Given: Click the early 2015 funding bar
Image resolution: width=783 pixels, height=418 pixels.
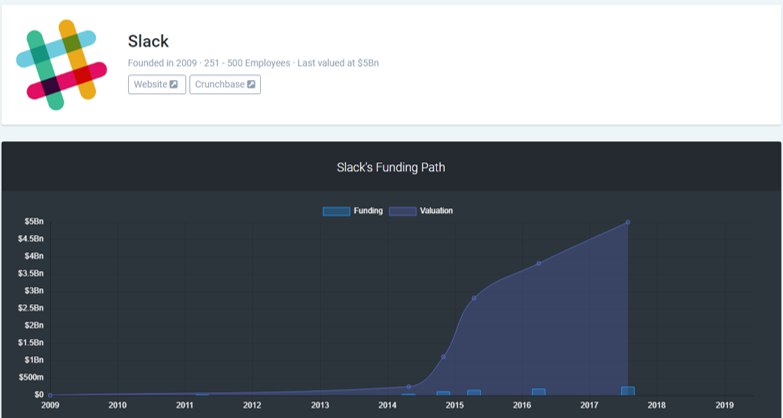Looking at the screenshot, I should [474, 393].
